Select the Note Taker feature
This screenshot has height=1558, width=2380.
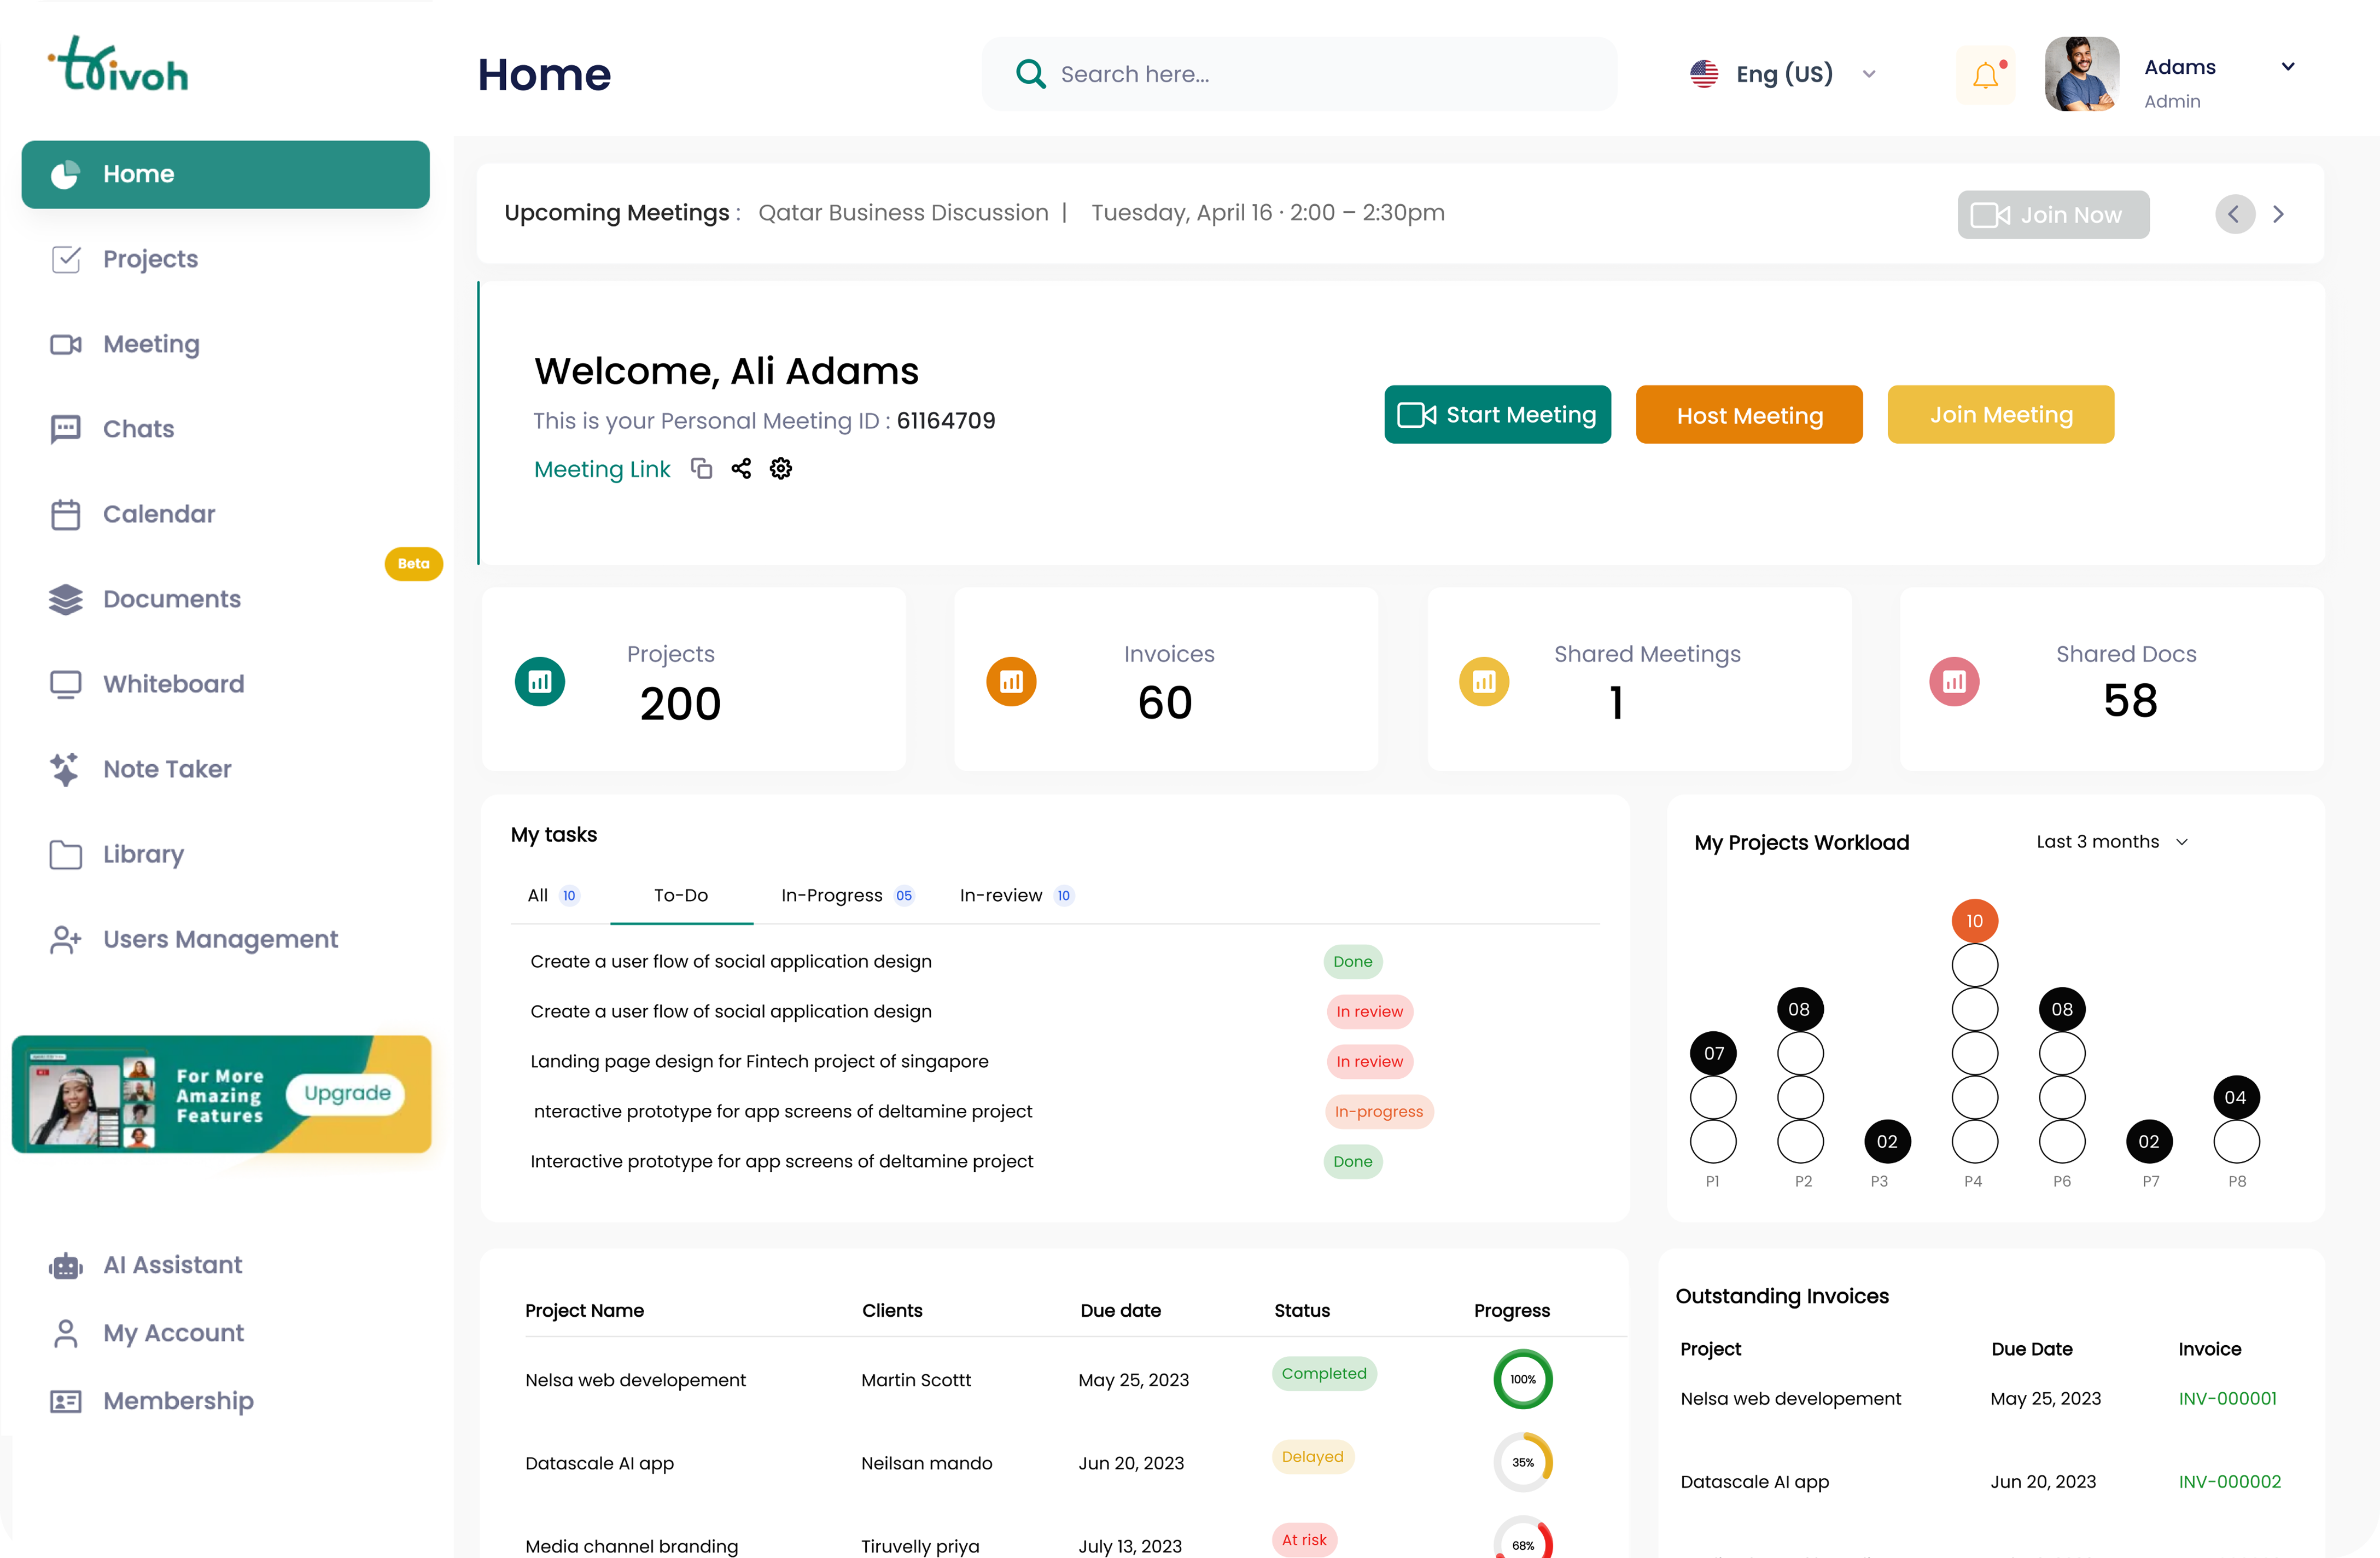(x=167, y=769)
